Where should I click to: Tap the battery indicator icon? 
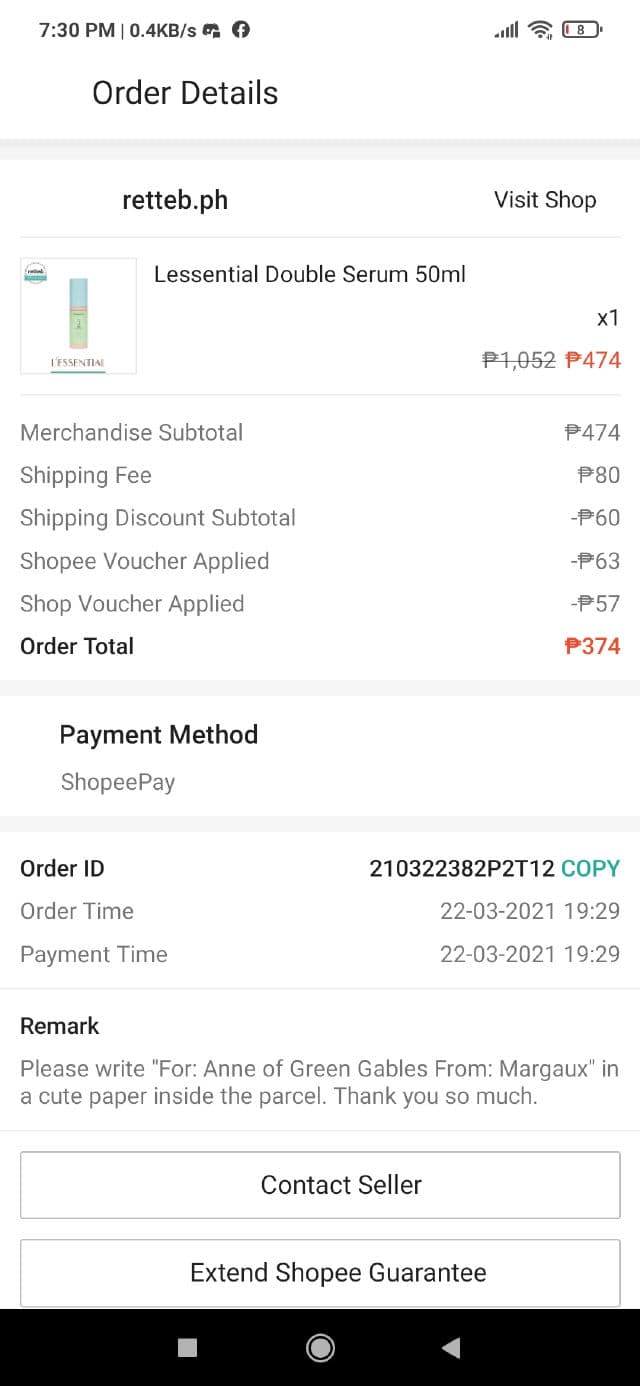tap(581, 30)
